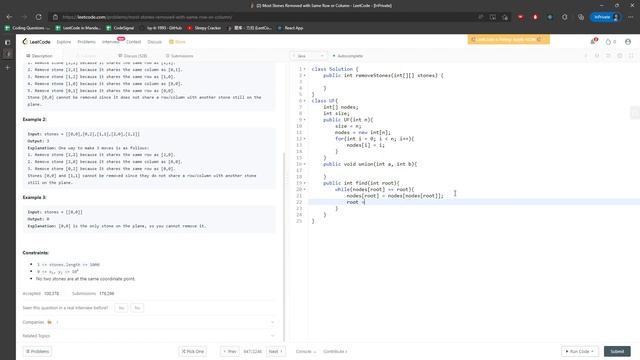Open the notifications bell icon
The width and height of the screenshot is (640, 360).
coord(593,41)
